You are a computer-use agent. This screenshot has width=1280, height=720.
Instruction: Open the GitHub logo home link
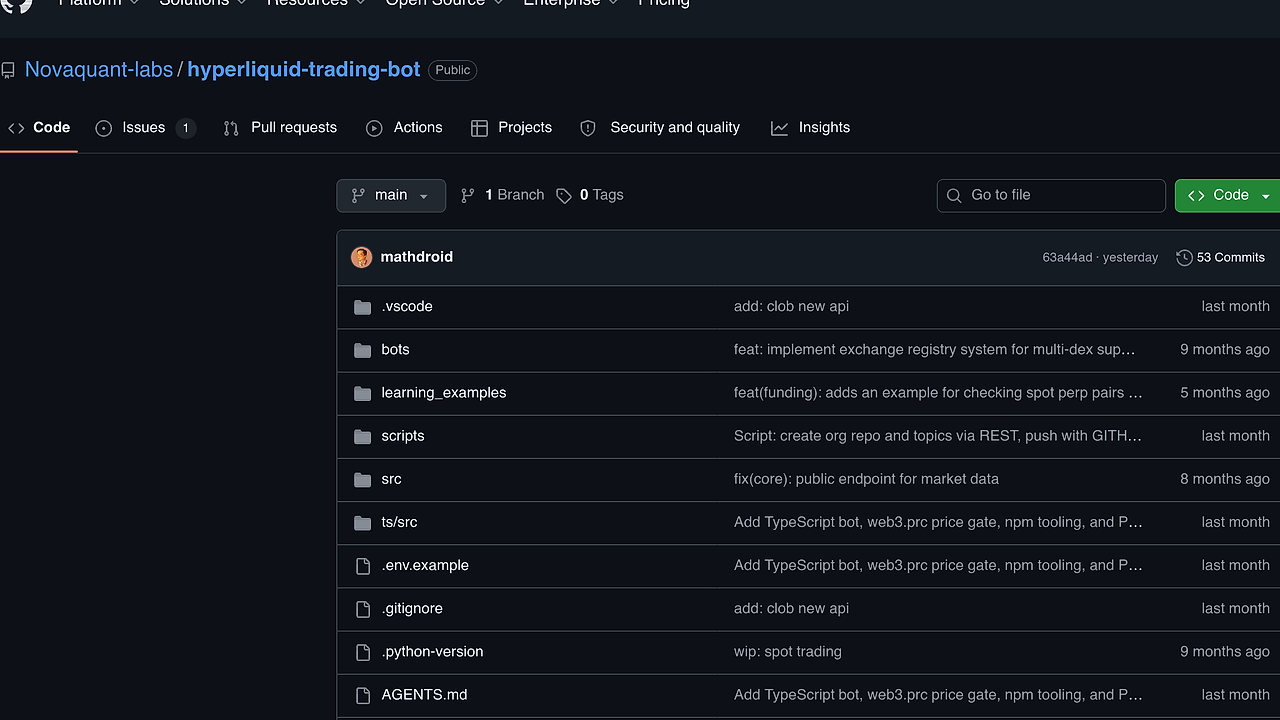pyautogui.click(x=17, y=4)
